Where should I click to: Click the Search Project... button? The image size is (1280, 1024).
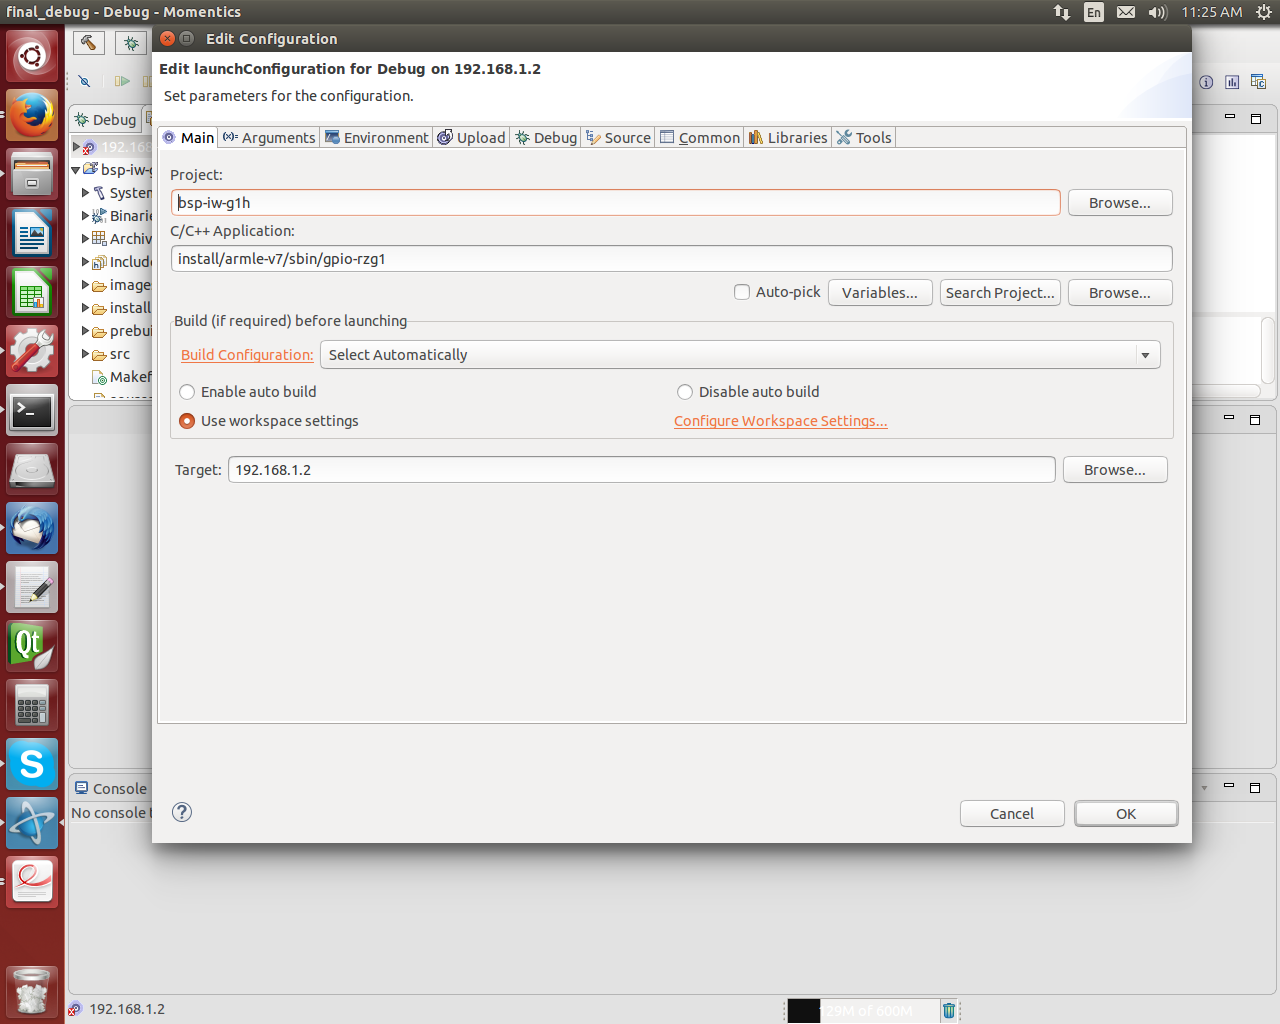click(x=999, y=293)
